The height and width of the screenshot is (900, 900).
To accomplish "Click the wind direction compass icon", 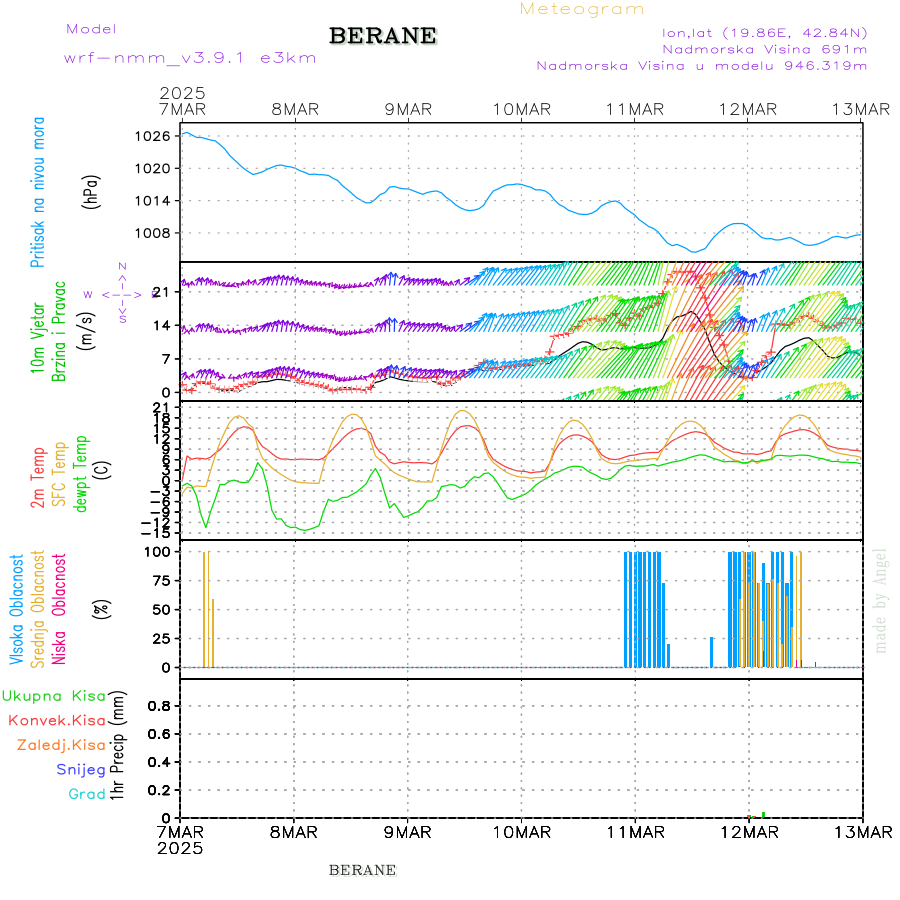I will (122, 294).
